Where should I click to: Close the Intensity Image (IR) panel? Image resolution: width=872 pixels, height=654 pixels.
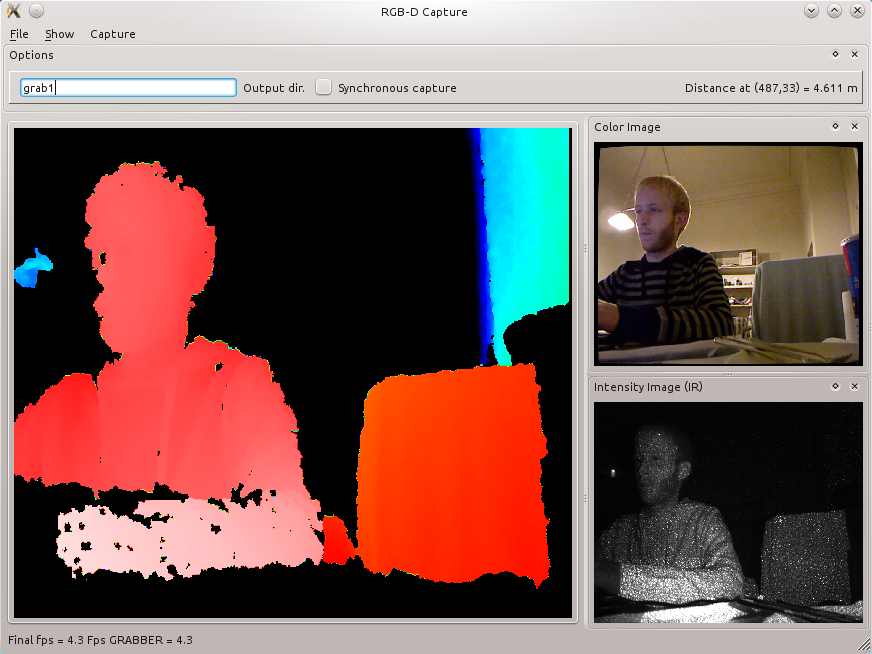point(855,386)
